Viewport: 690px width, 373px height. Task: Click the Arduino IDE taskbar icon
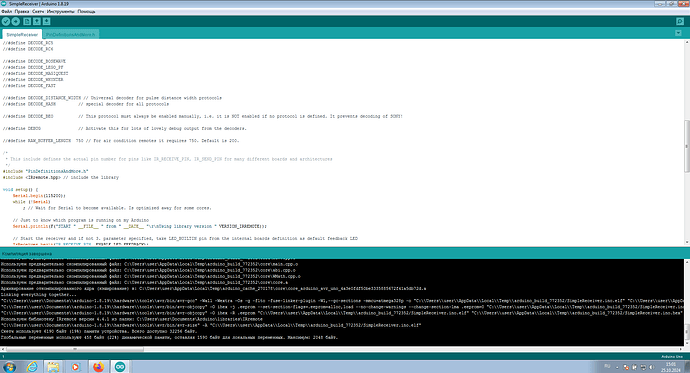coord(120,367)
